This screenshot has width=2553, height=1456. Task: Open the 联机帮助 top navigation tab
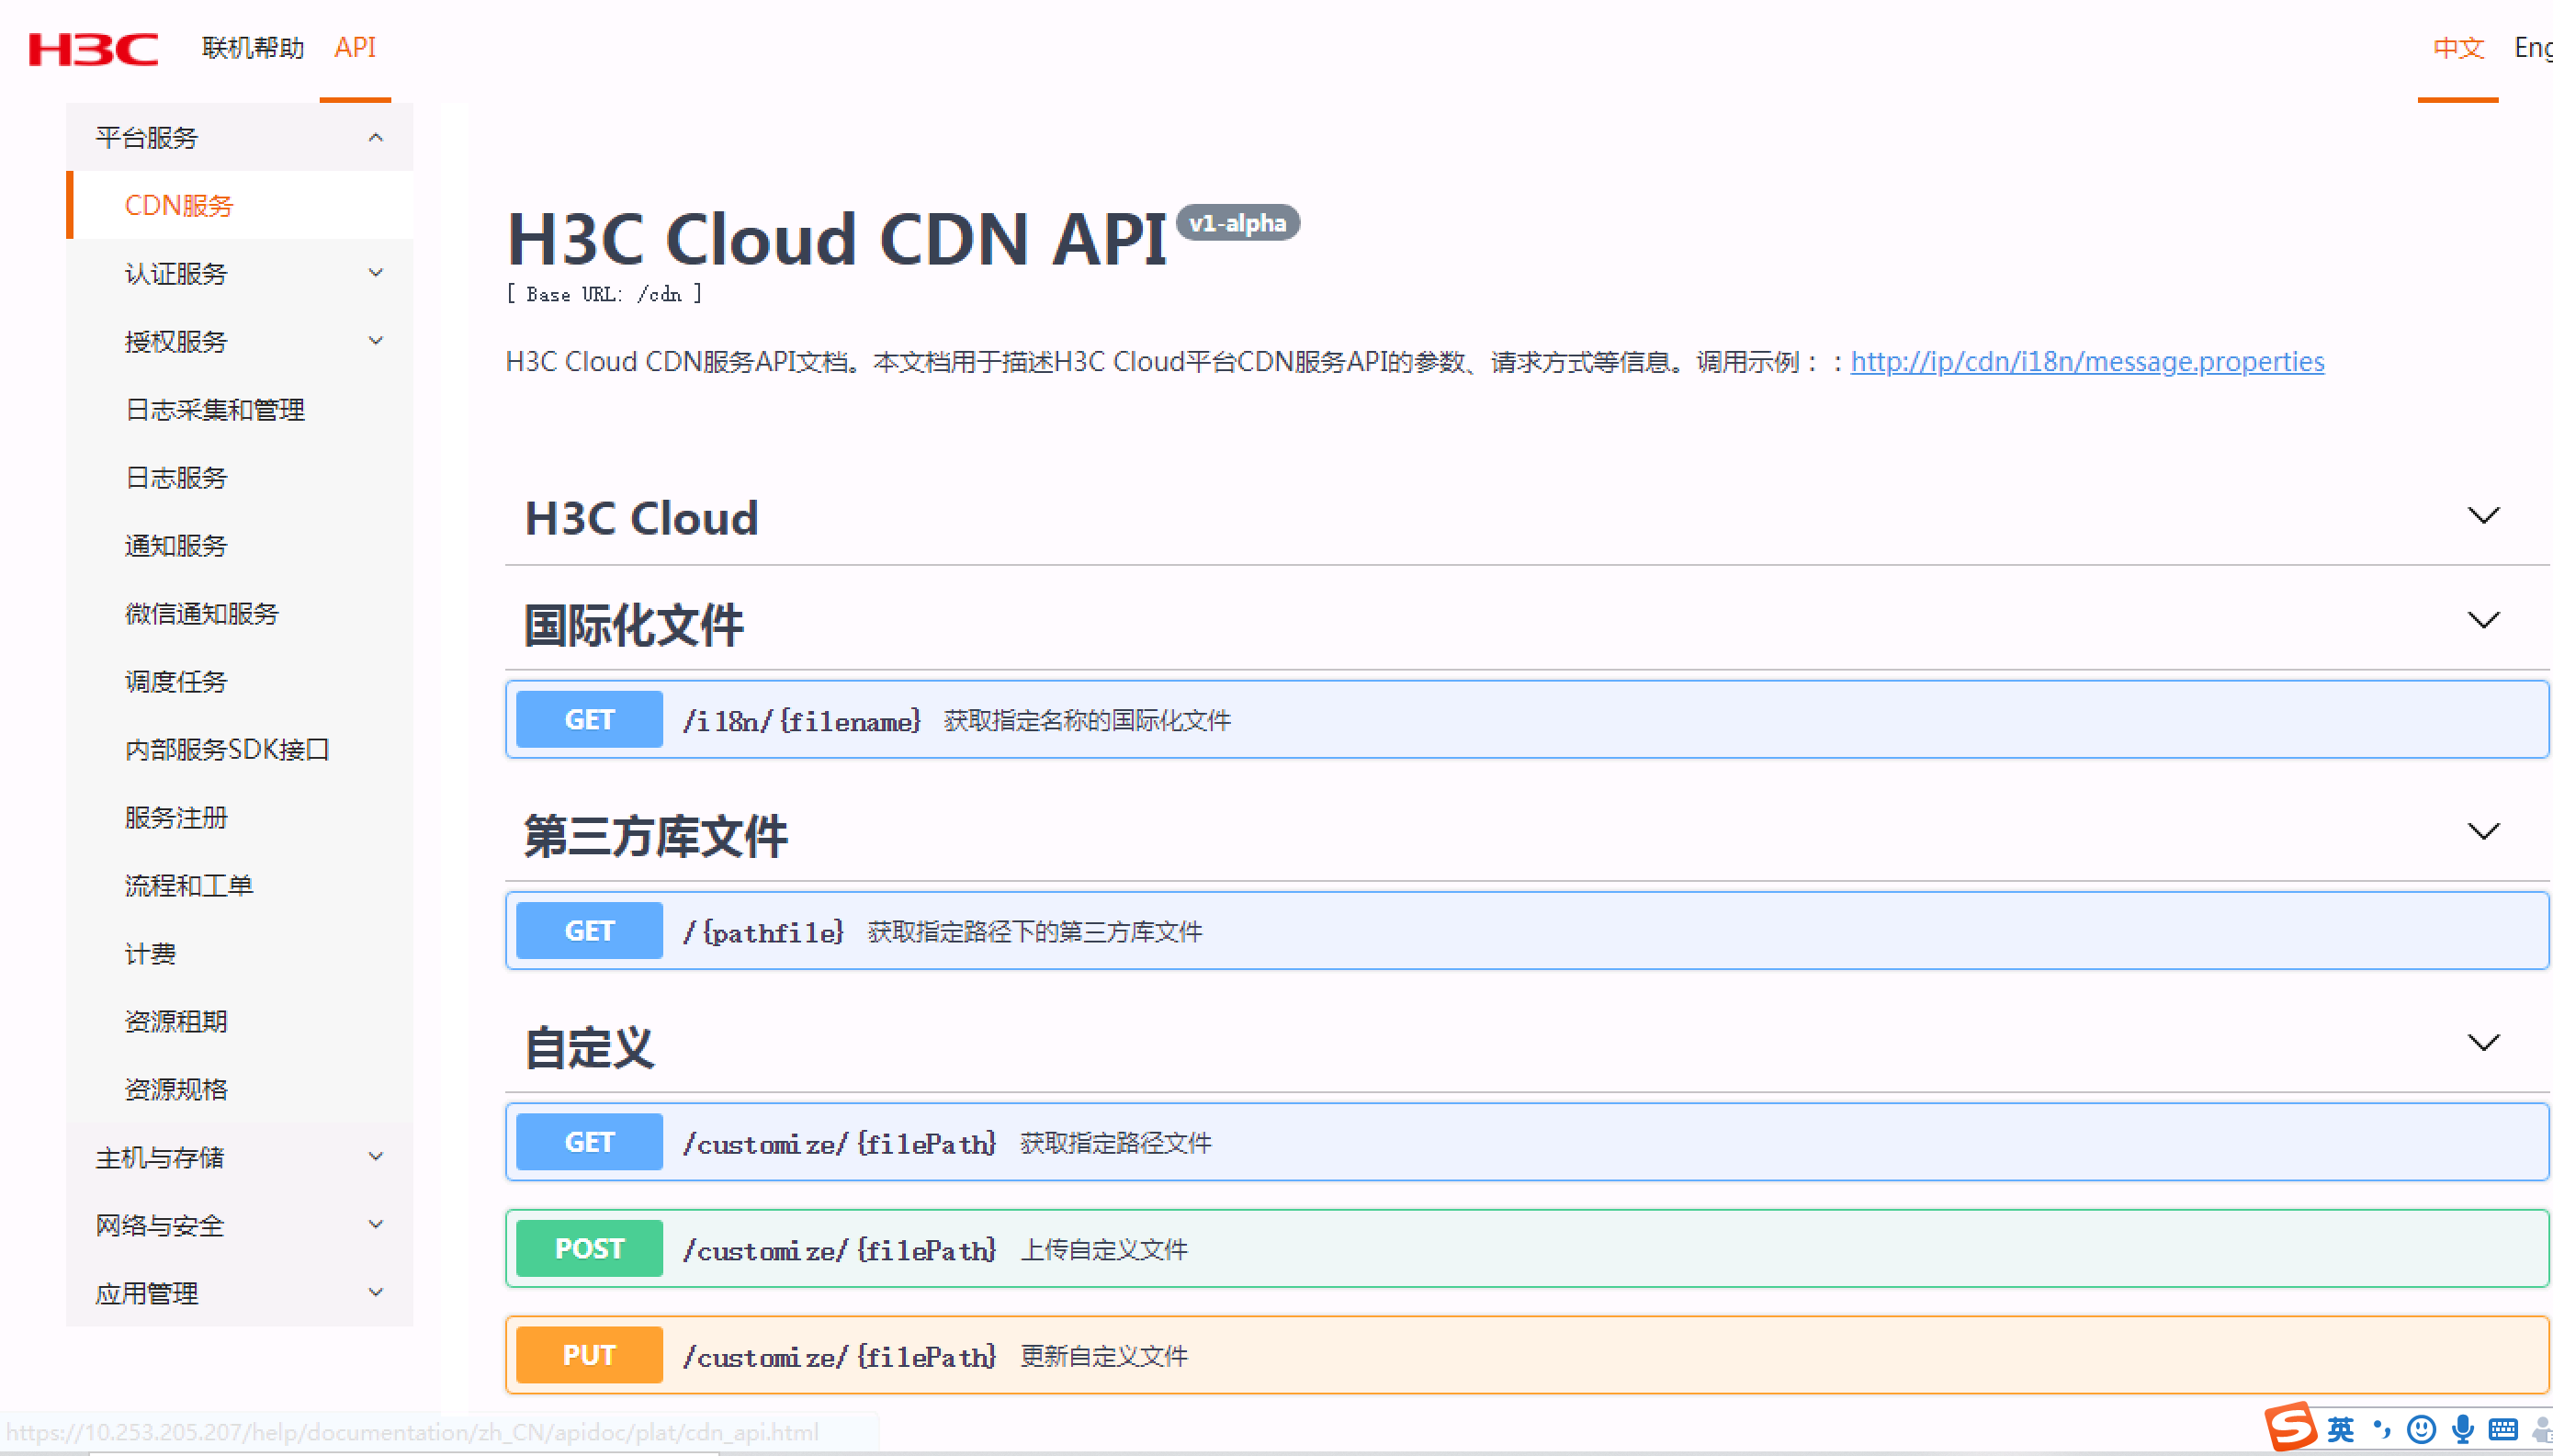253,48
